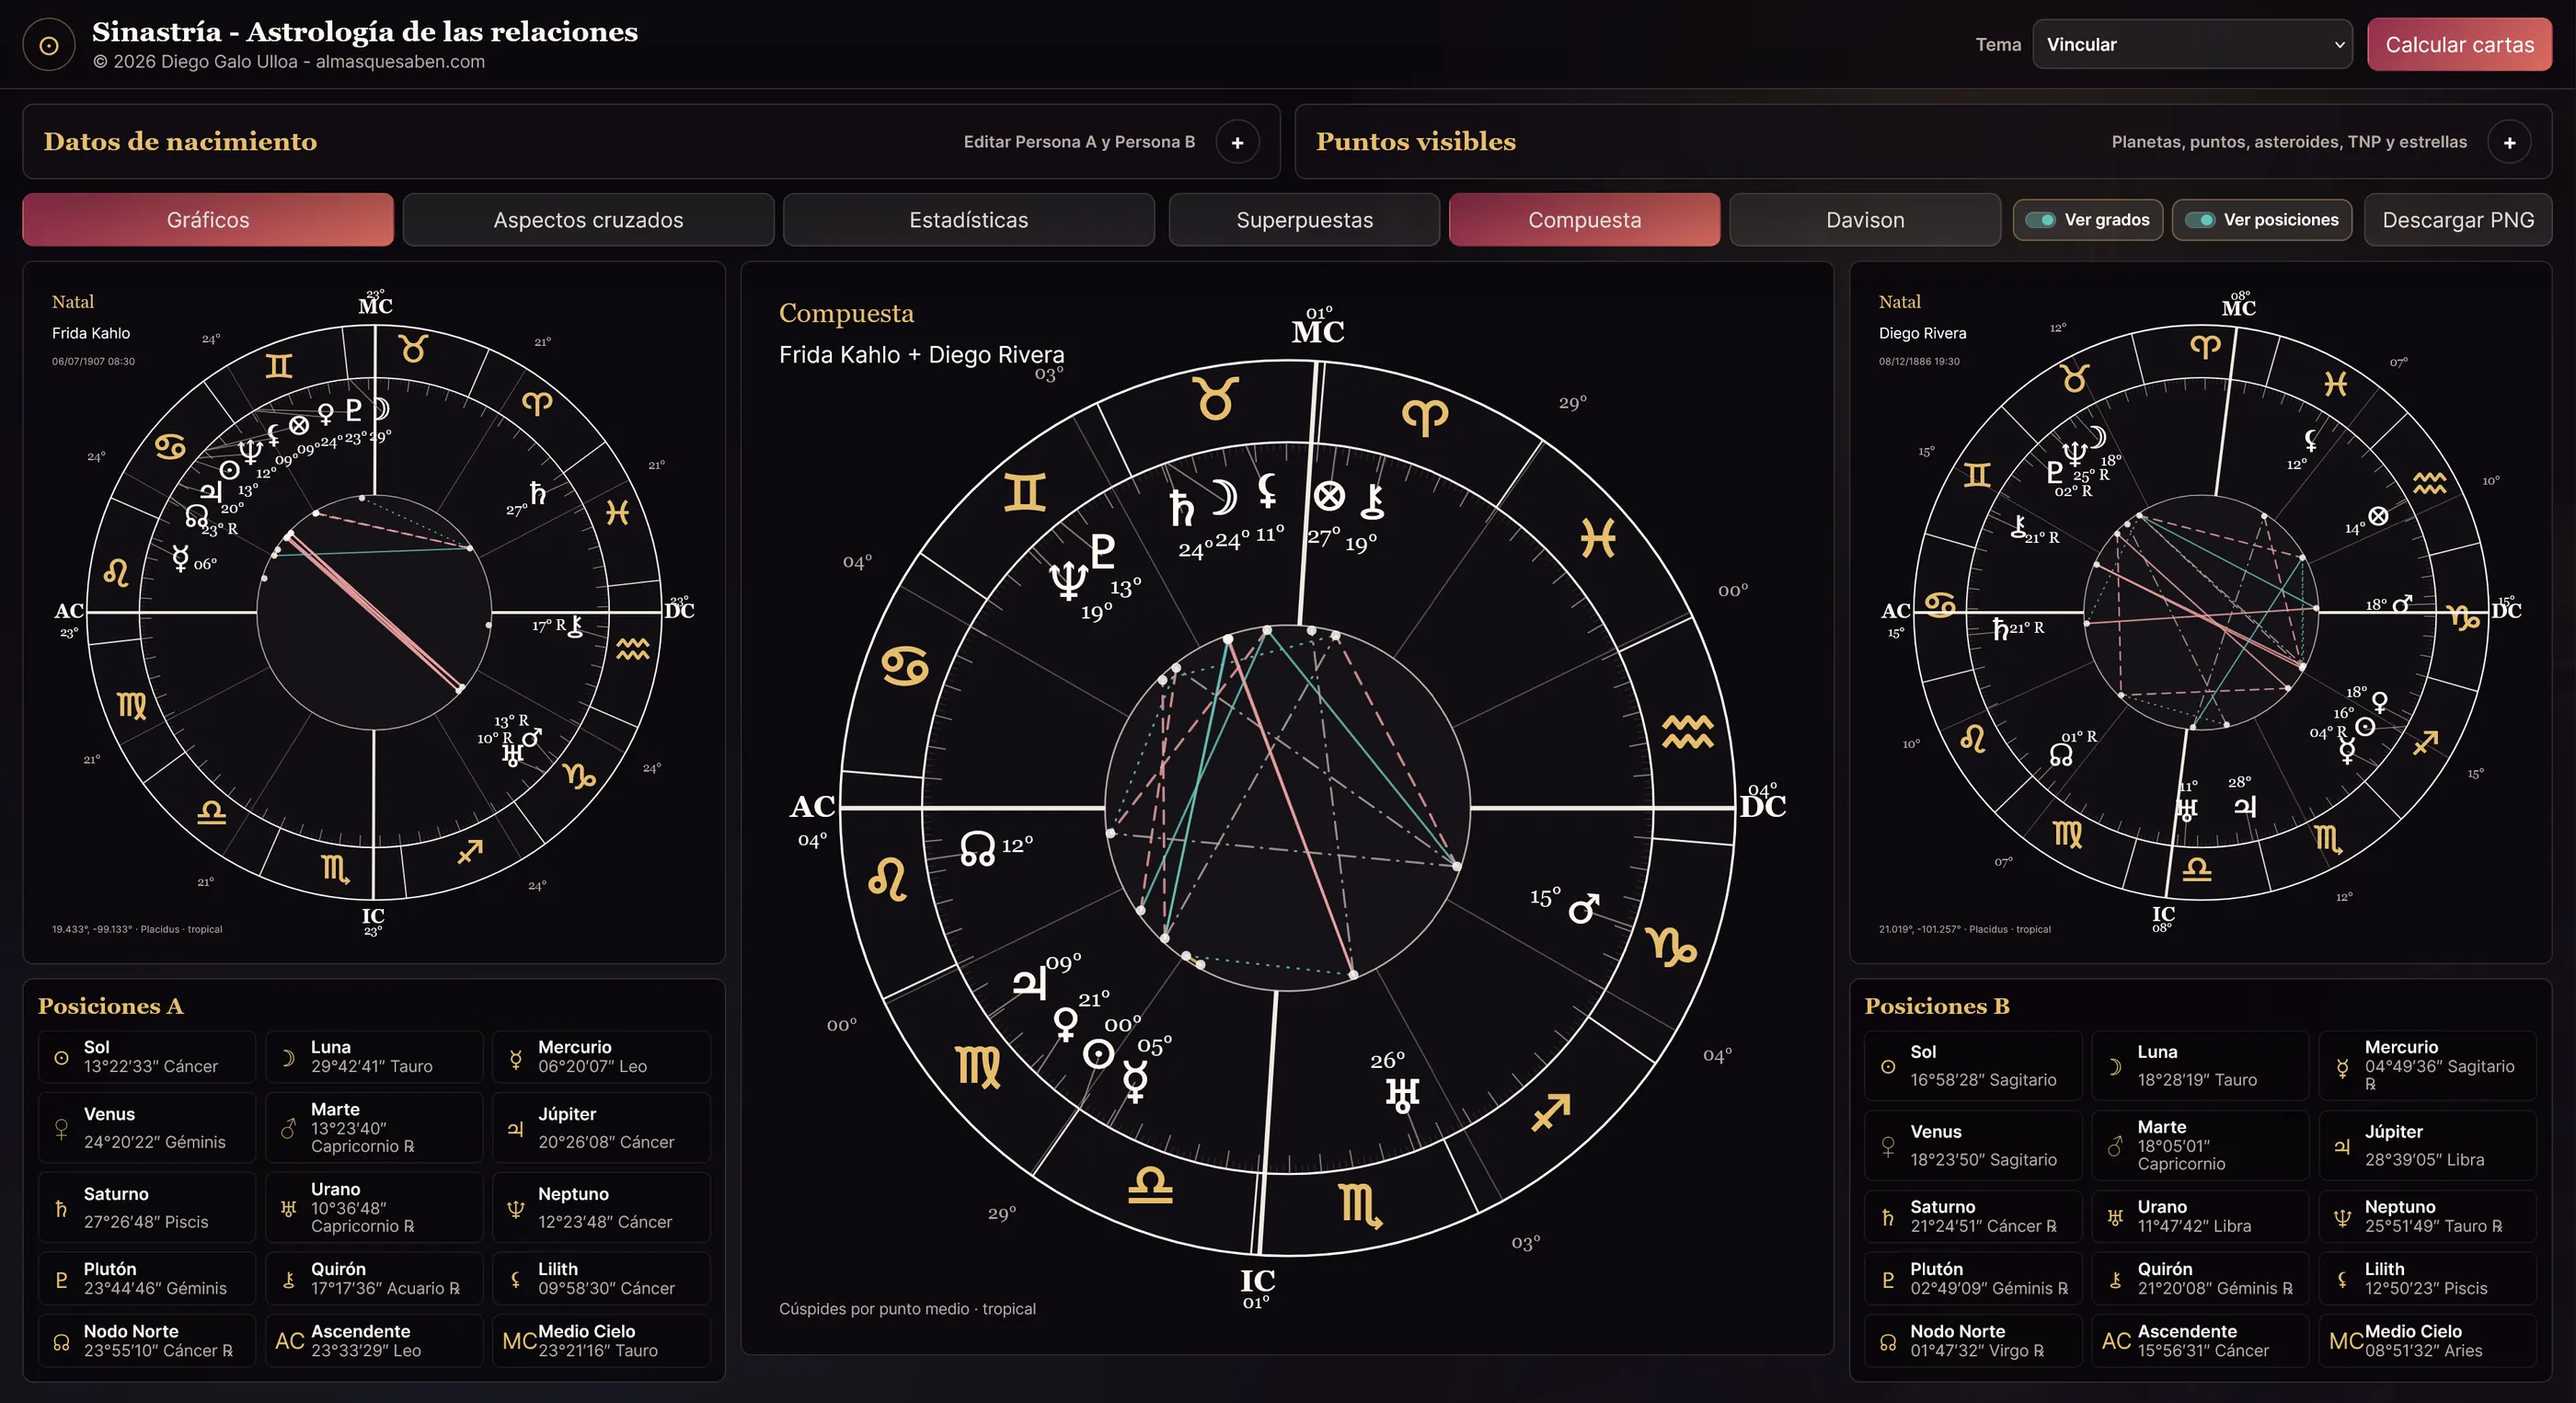
Task: Click Pisces sign glyph in composite chart
Action: (x=1598, y=539)
